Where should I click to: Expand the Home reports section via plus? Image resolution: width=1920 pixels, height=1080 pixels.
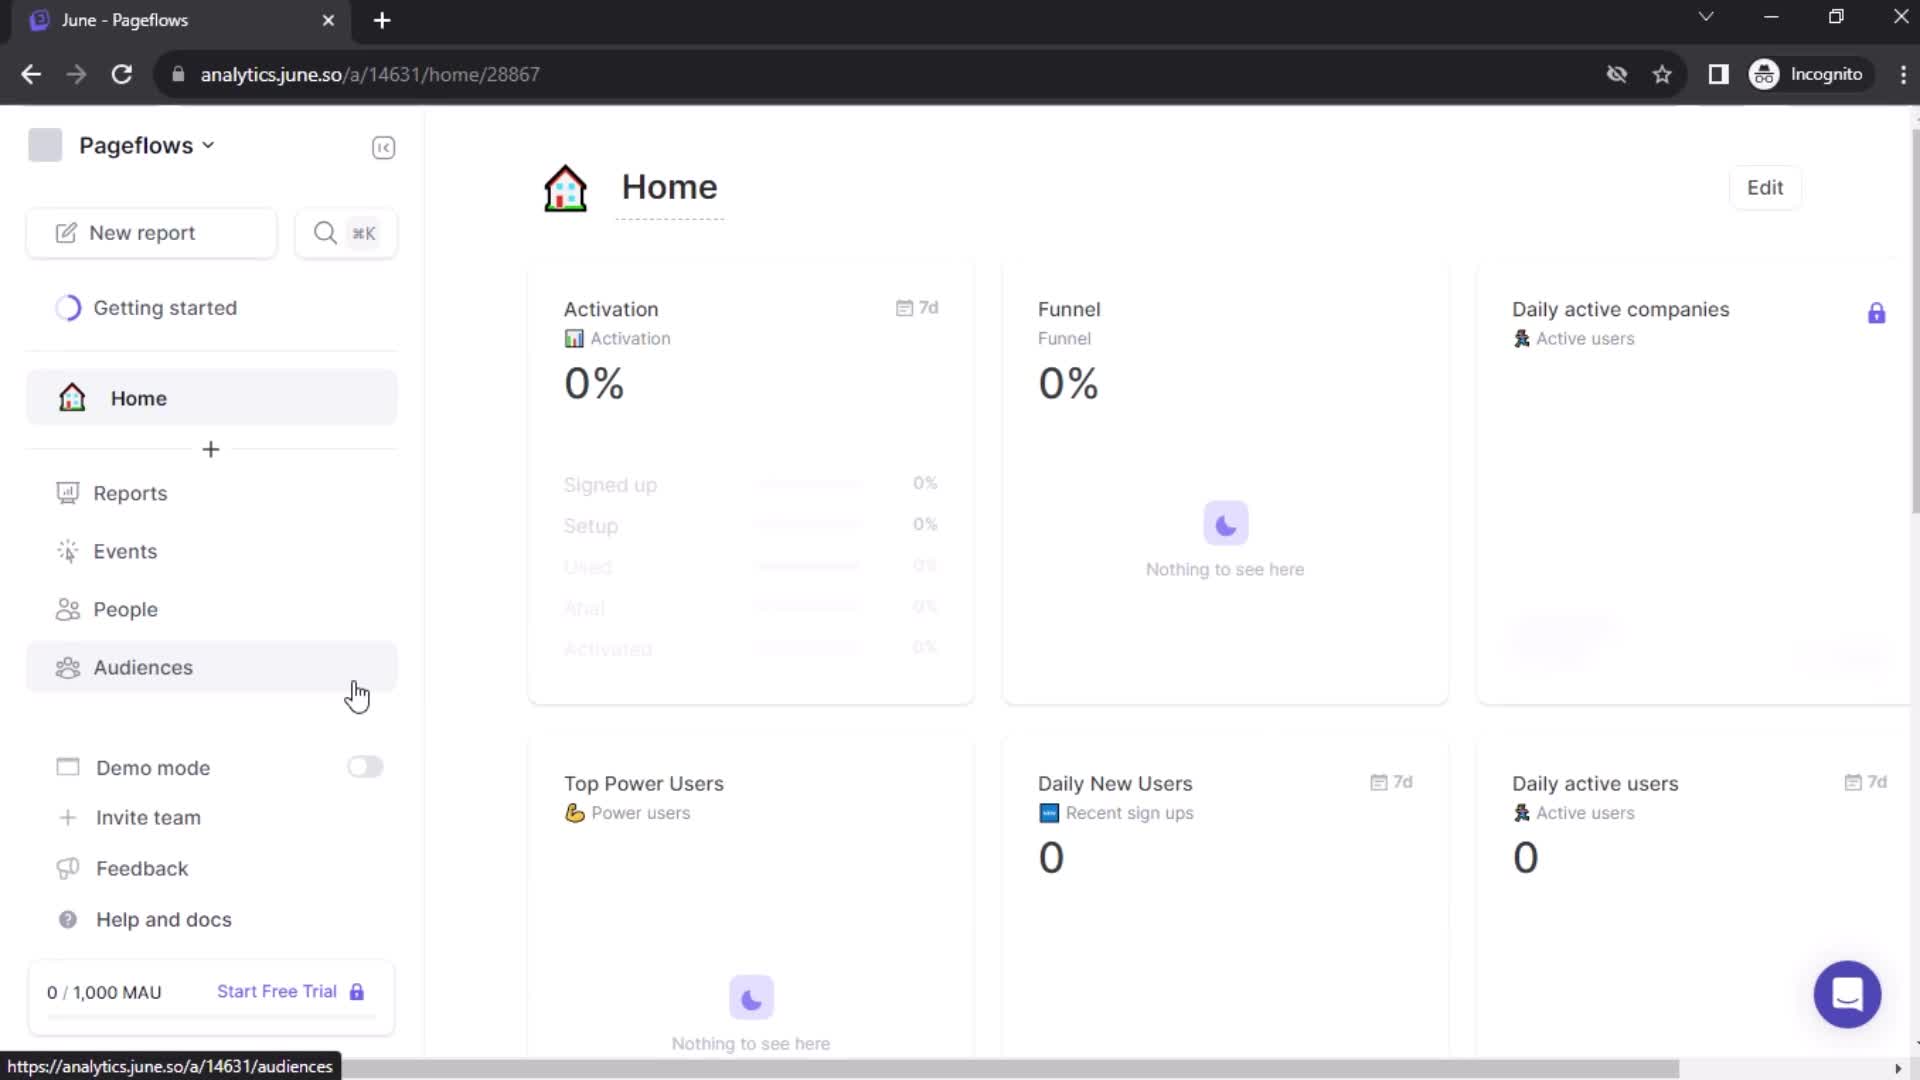pos(210,450)
